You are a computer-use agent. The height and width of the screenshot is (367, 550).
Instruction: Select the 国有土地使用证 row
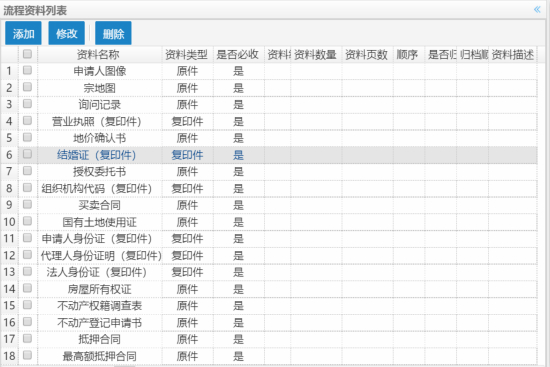pos(269,222)
